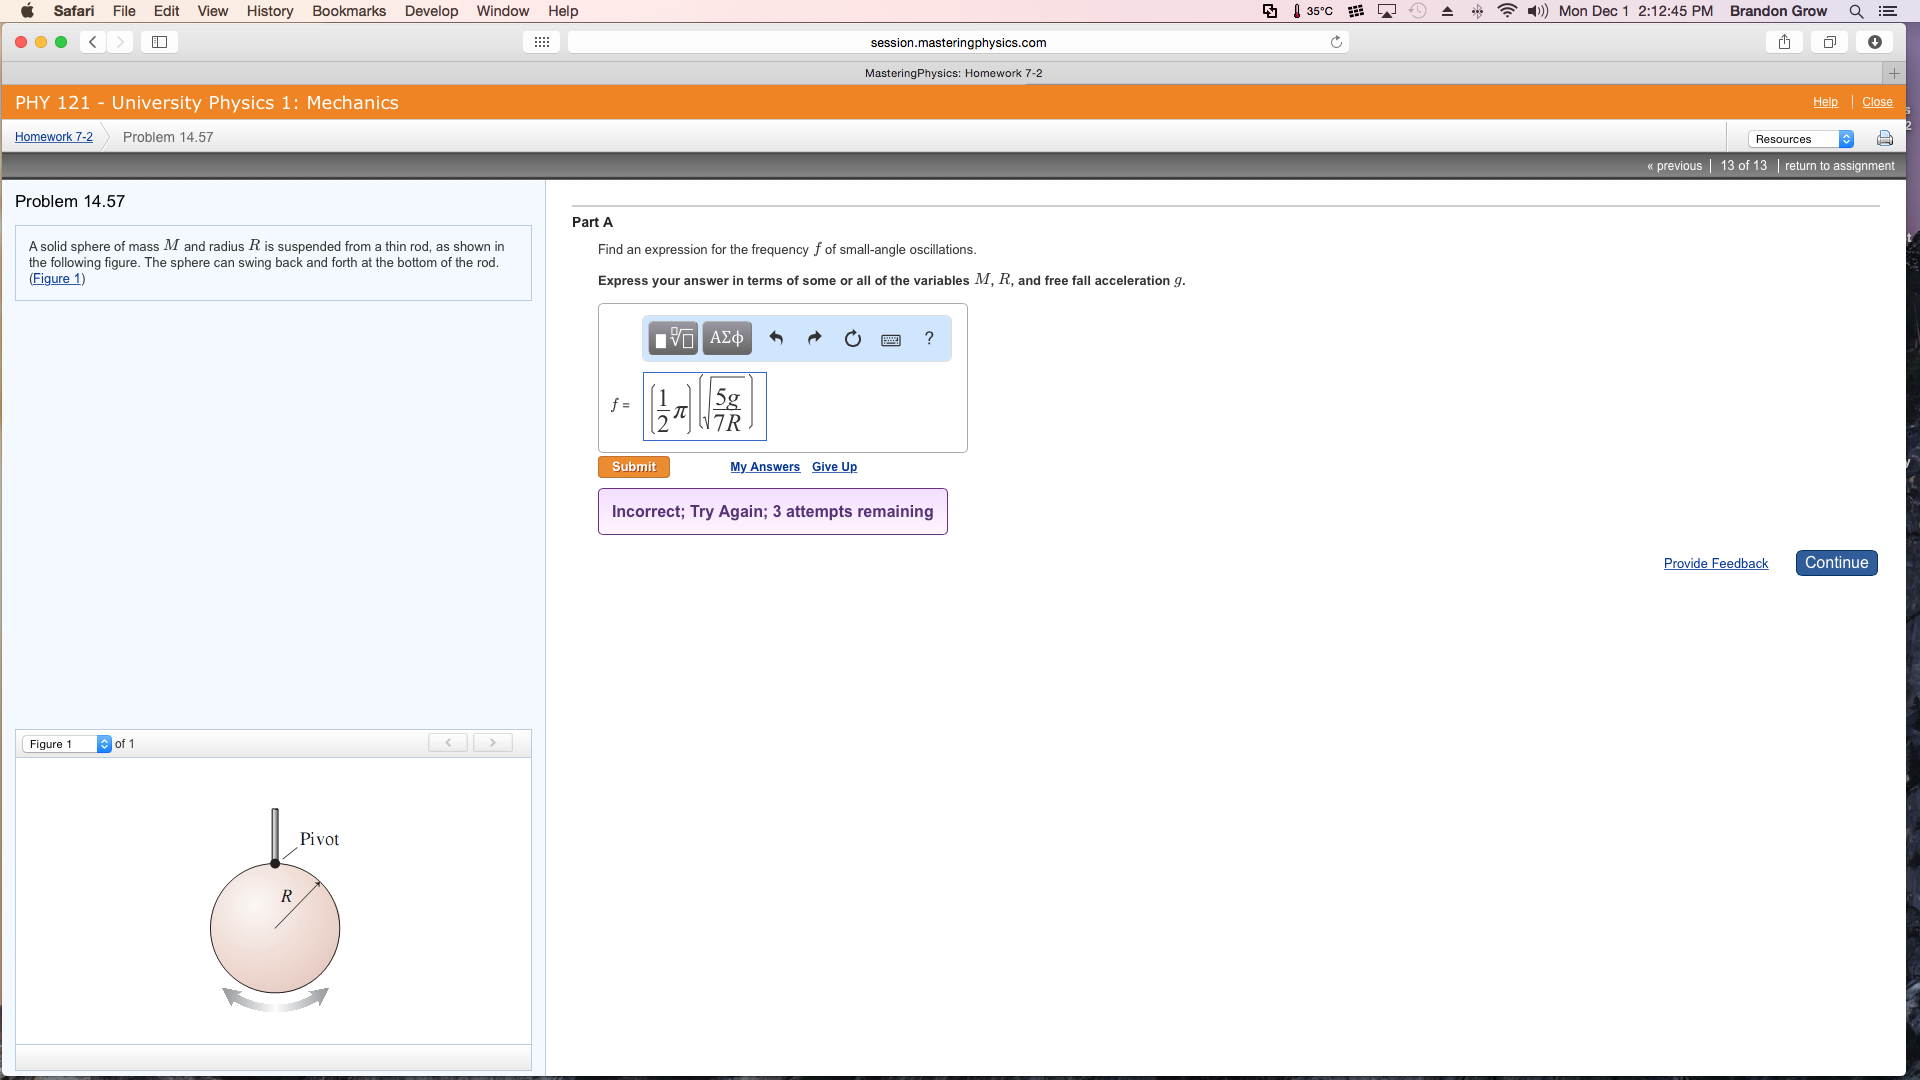Reset the answer with the refresh icon

[853, 339]
